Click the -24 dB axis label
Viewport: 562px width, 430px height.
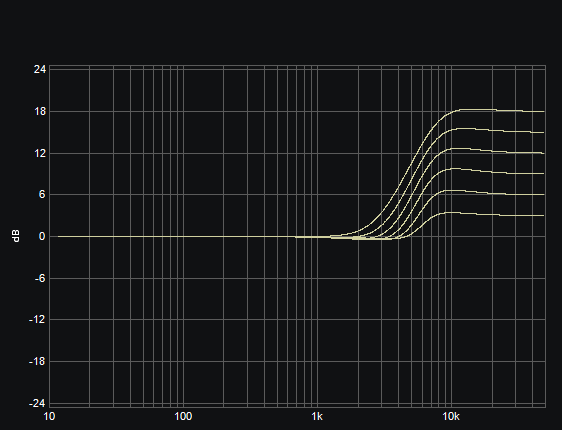click(x=38, y=403)
